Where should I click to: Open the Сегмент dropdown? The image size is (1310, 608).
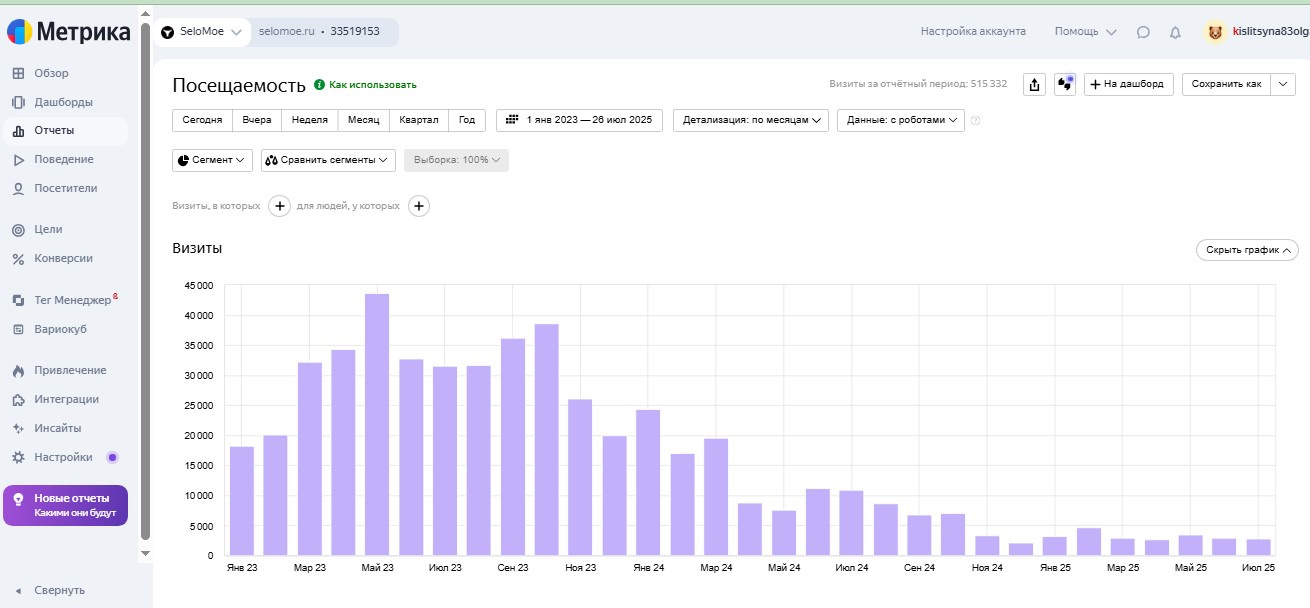212,160
